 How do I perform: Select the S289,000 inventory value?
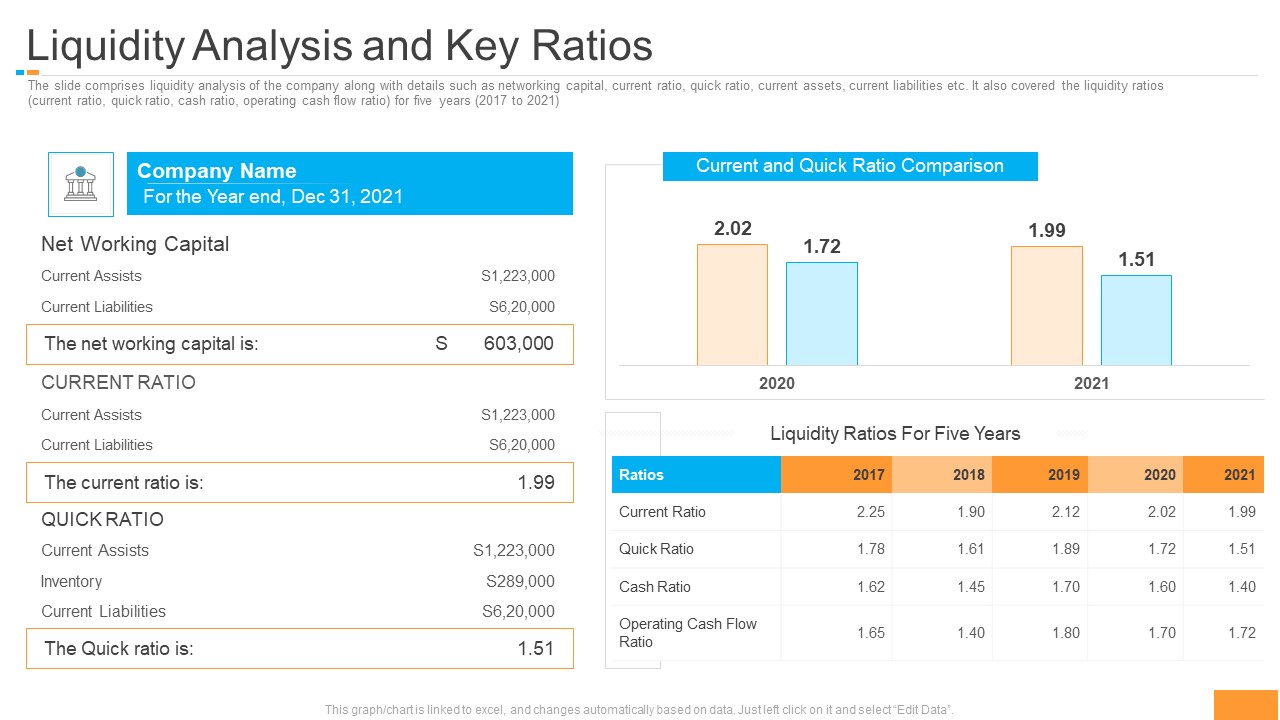(x=520, y=581)
